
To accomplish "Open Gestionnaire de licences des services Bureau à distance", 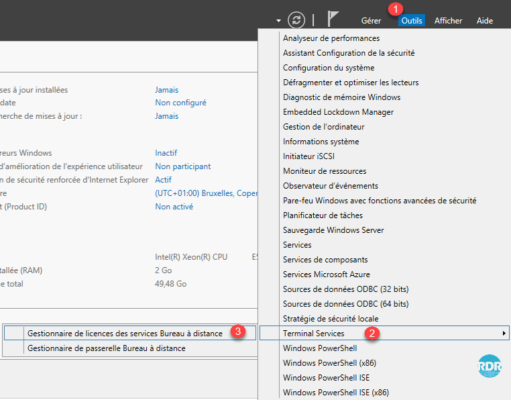I will tap(130, 333).
